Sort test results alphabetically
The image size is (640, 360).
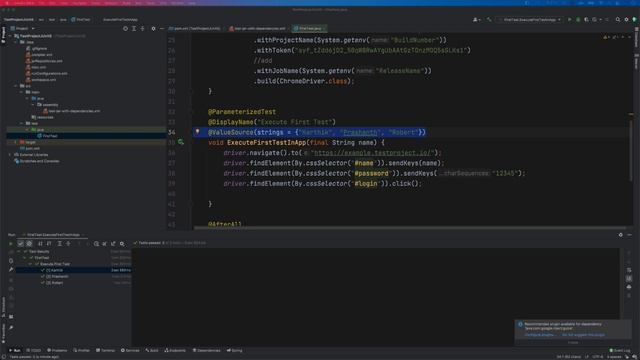(x=40, y=244)
